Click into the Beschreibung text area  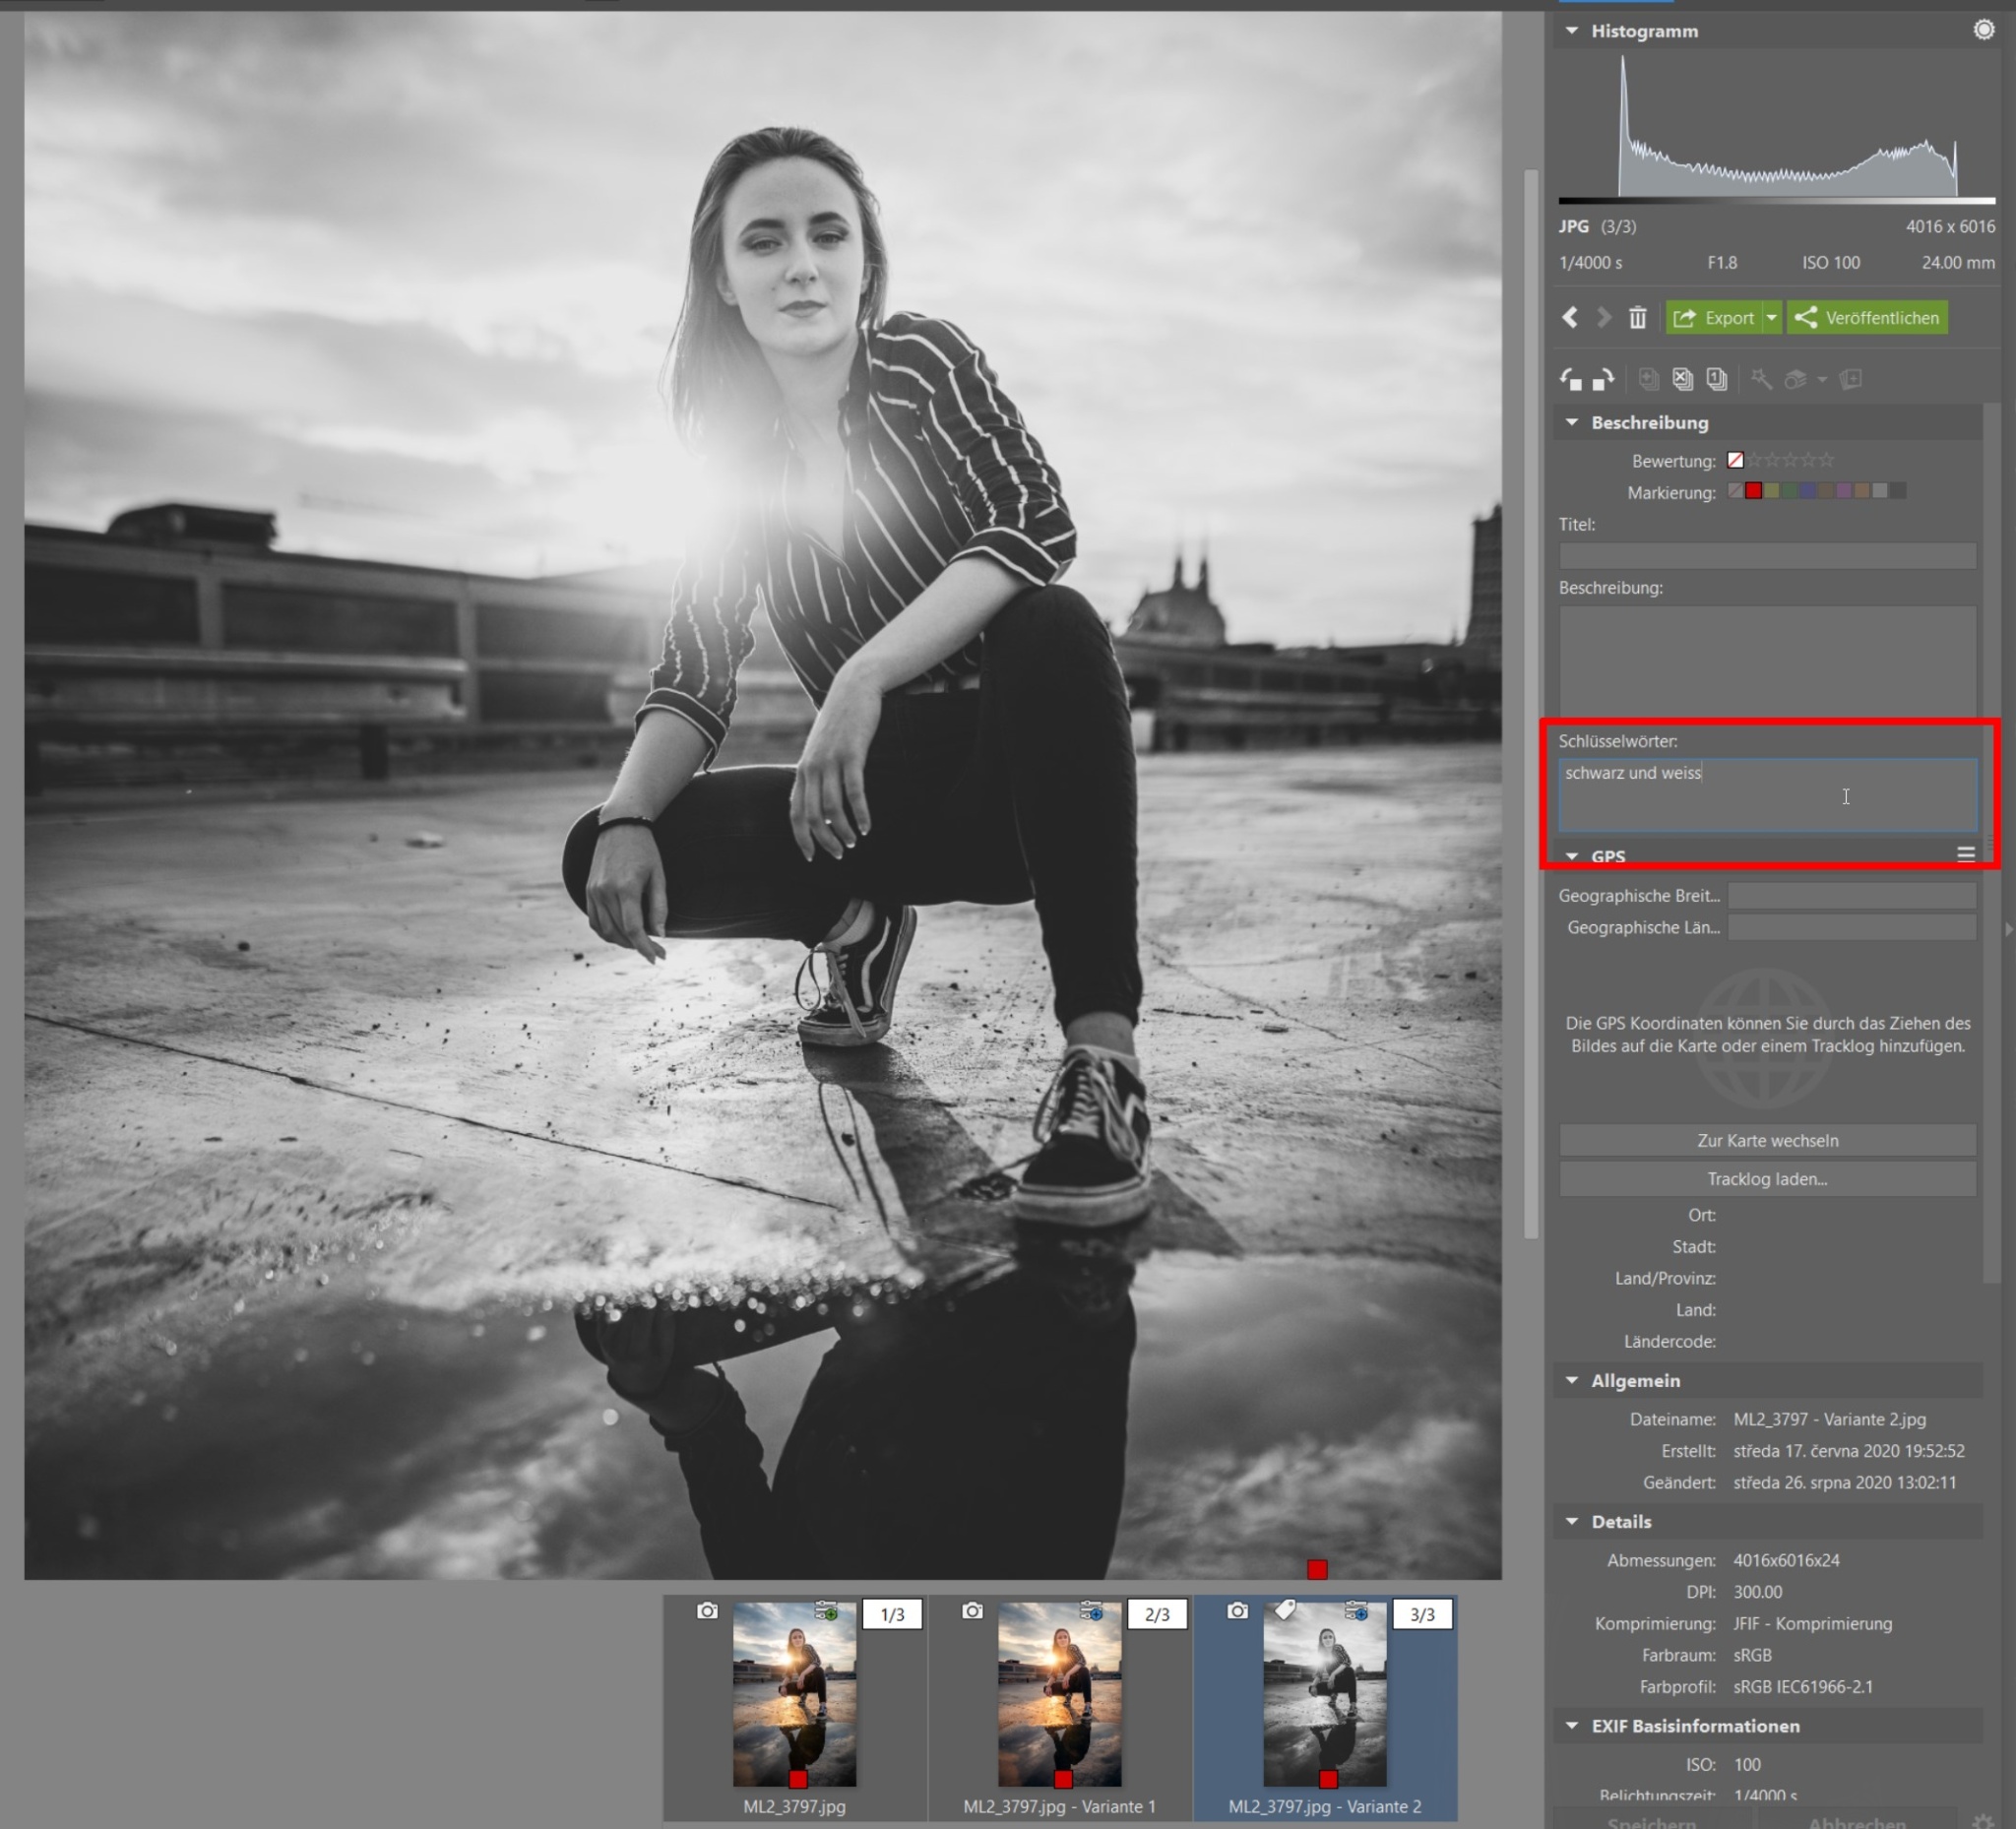click(1767, 660)
